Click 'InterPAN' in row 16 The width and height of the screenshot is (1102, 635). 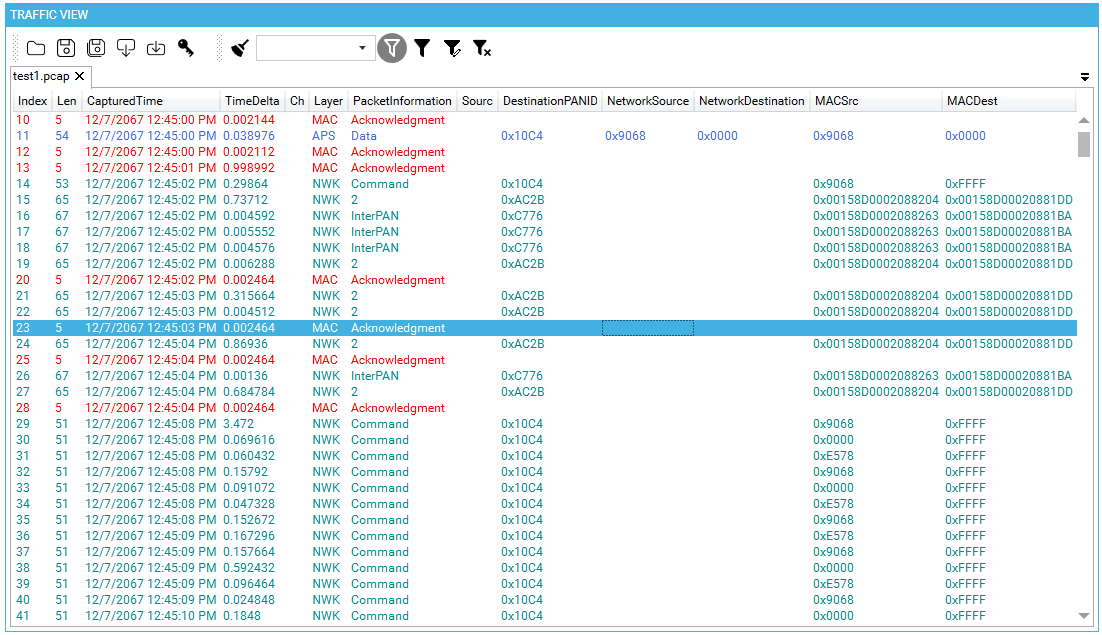click(375, 216)
